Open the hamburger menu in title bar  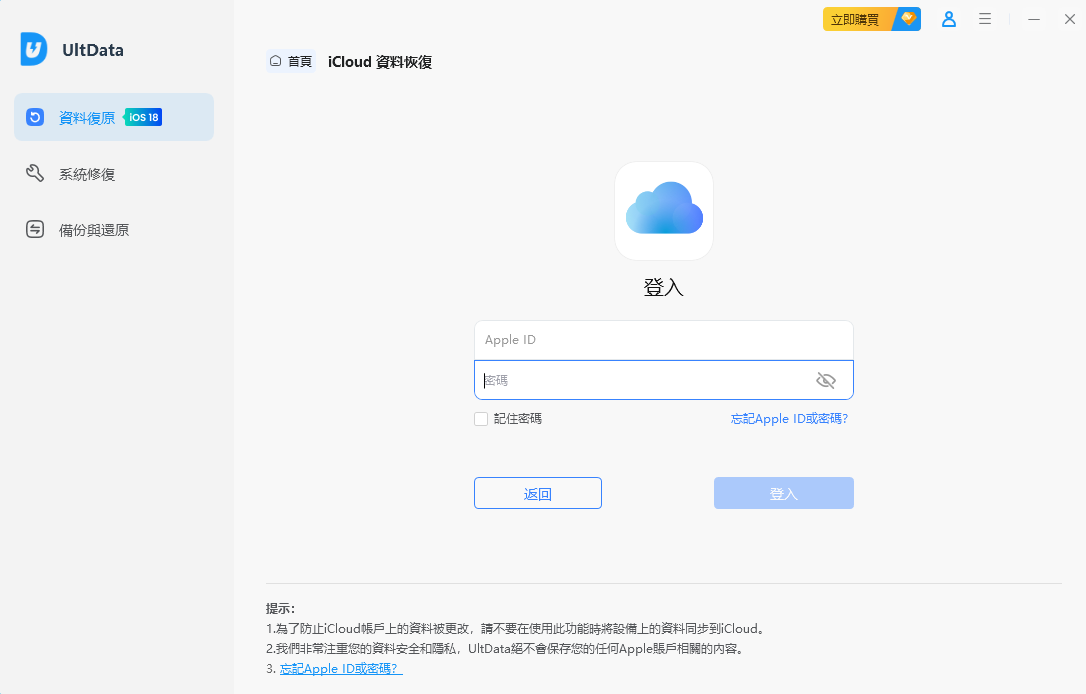click(985, 19)
